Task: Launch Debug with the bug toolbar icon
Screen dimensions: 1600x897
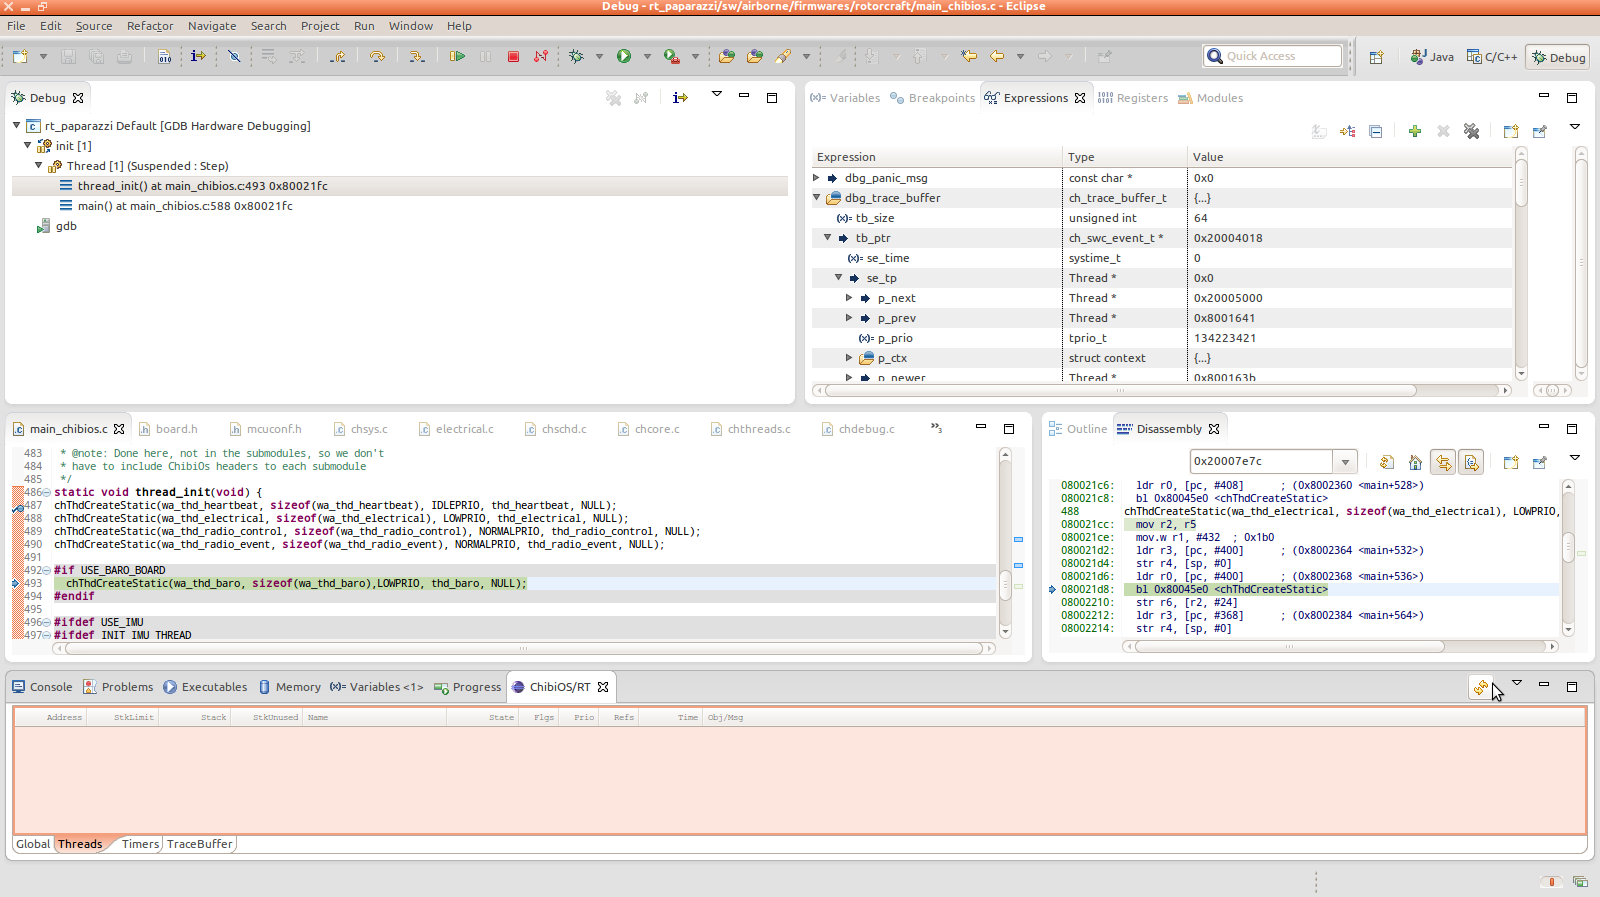Action: pyautogui.click(x=577, y=57)
